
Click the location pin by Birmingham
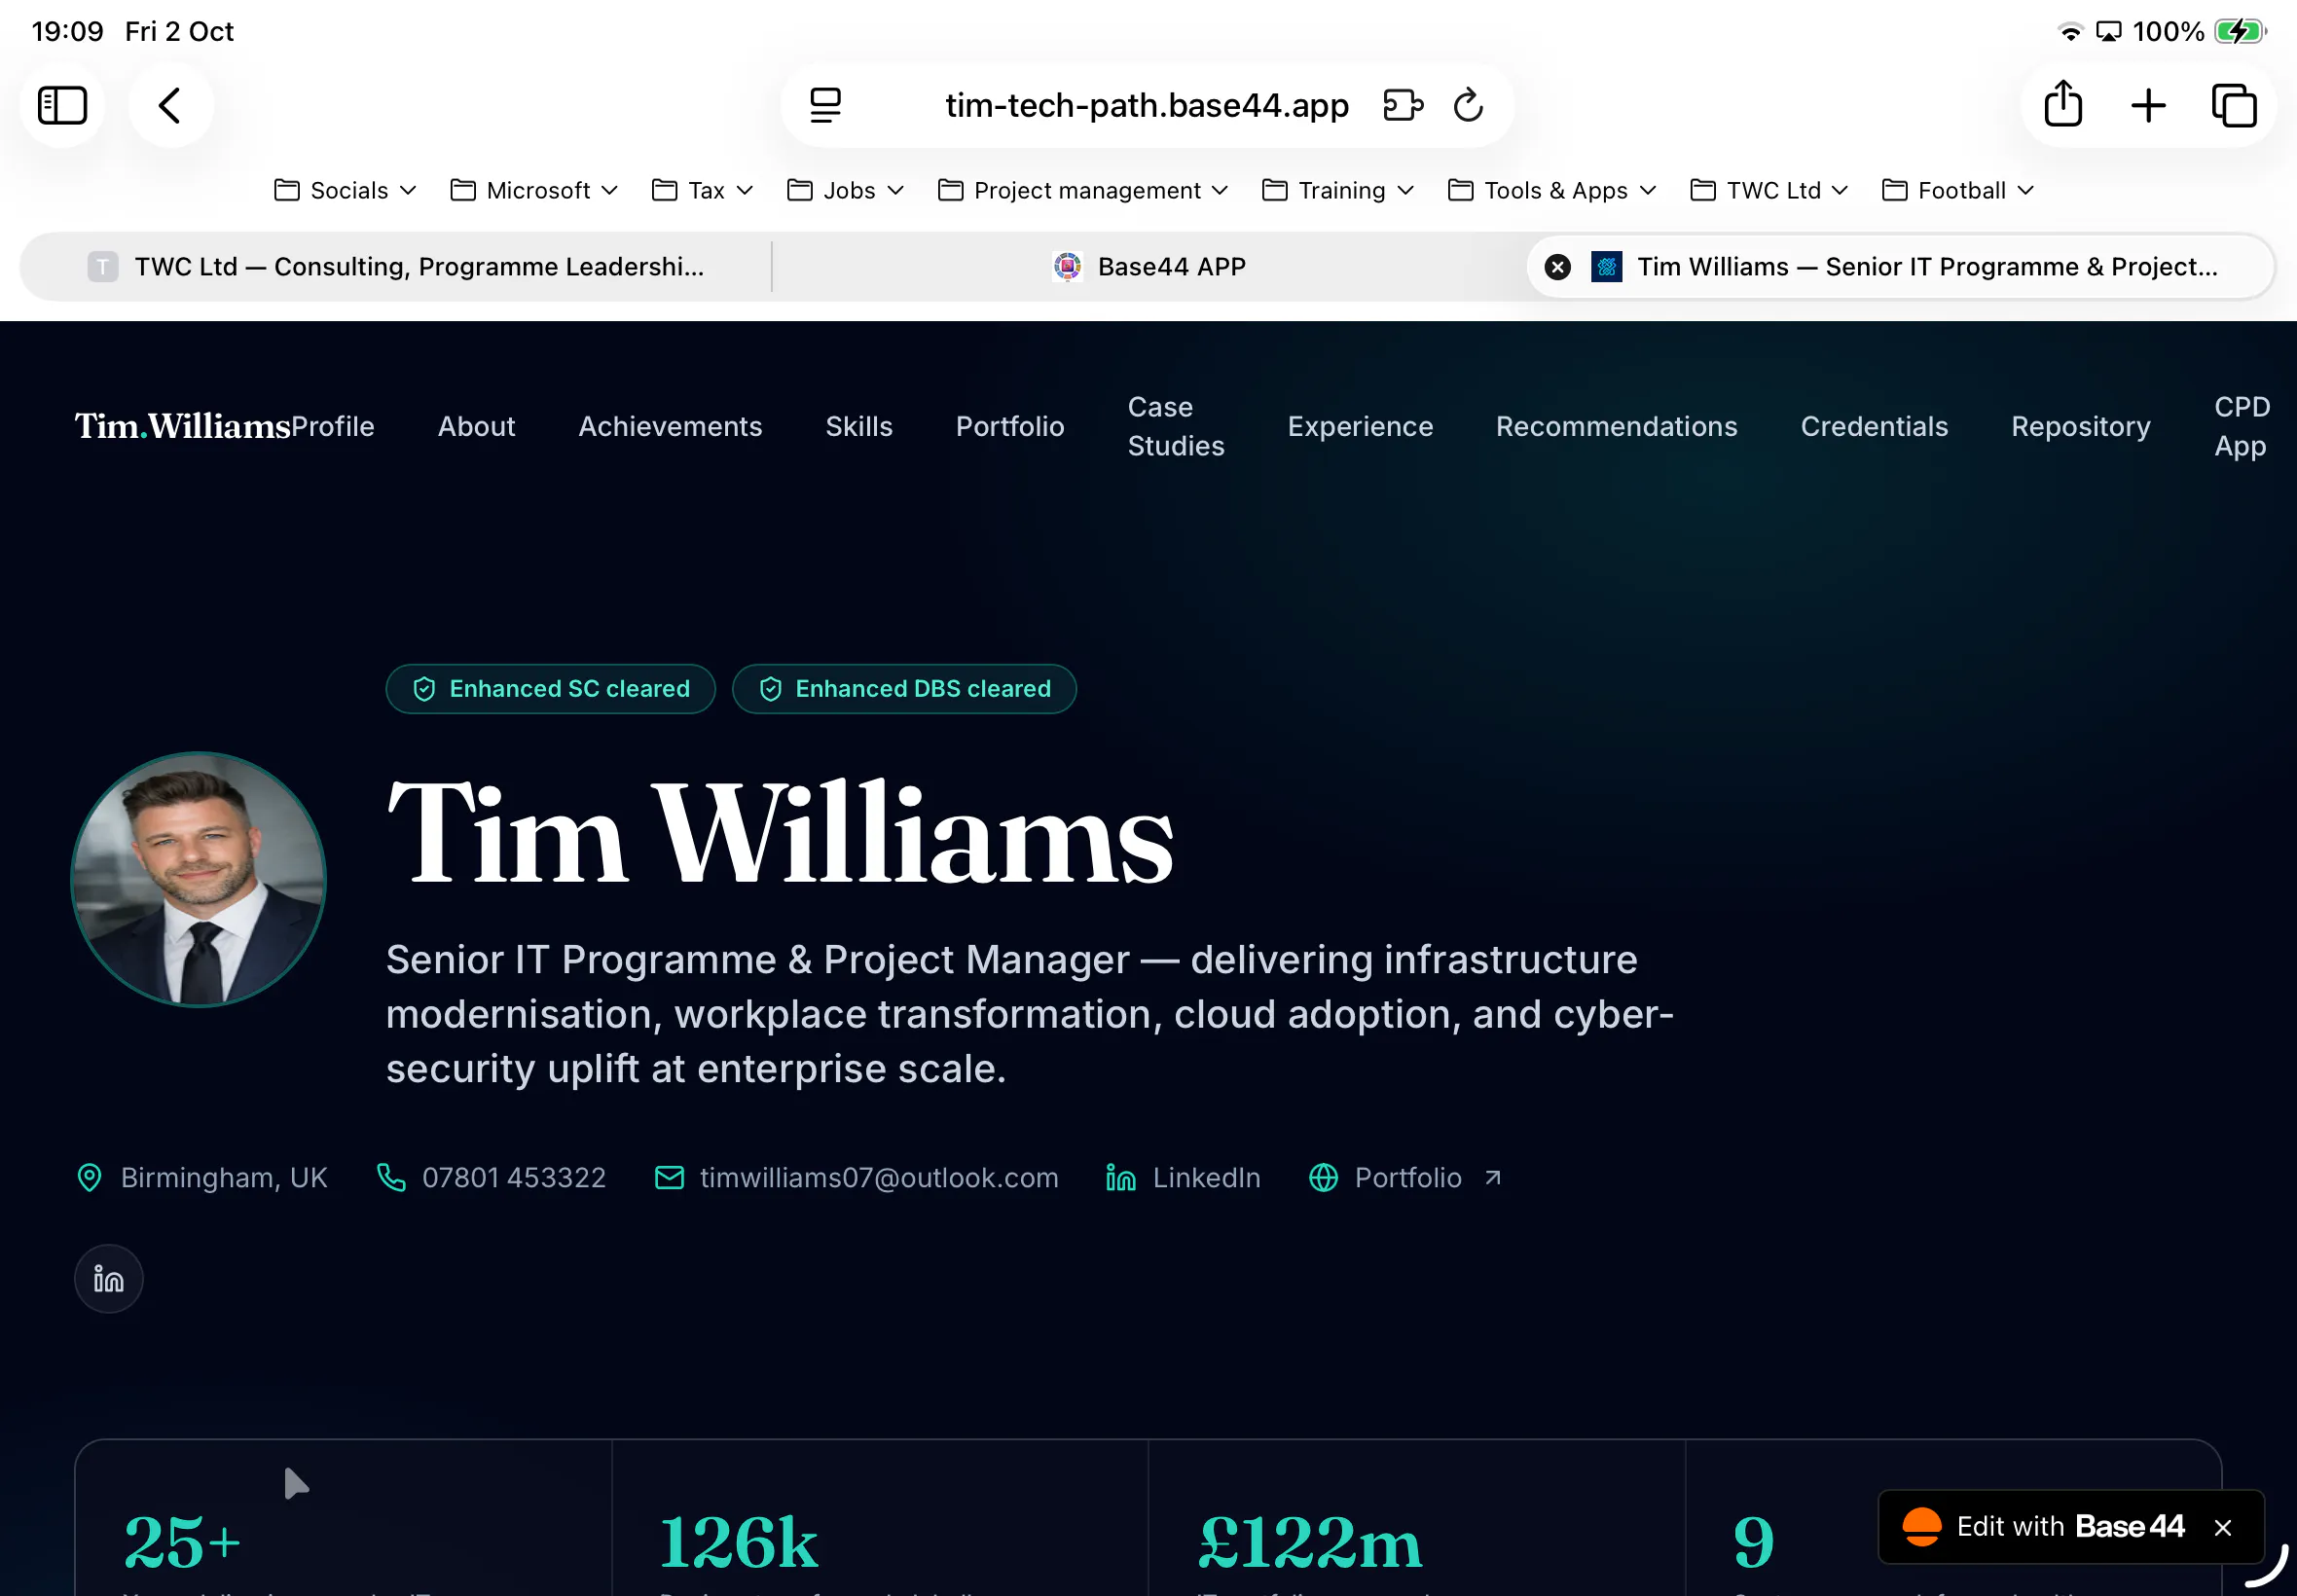click(x=89, y=1177)
